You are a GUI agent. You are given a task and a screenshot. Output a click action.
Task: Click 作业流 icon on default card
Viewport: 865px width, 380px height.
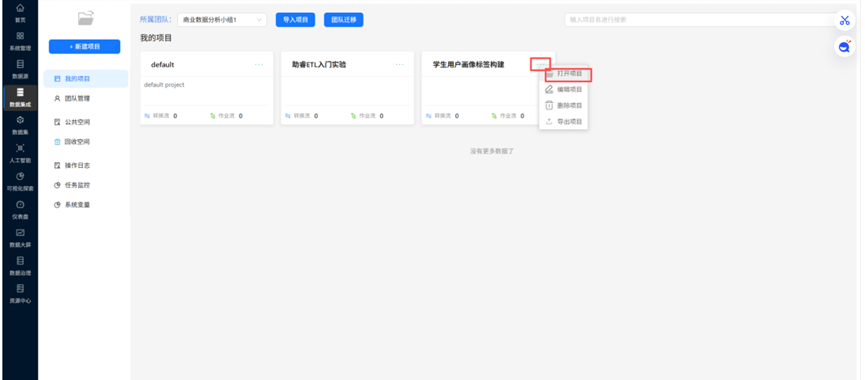[213, 116]
